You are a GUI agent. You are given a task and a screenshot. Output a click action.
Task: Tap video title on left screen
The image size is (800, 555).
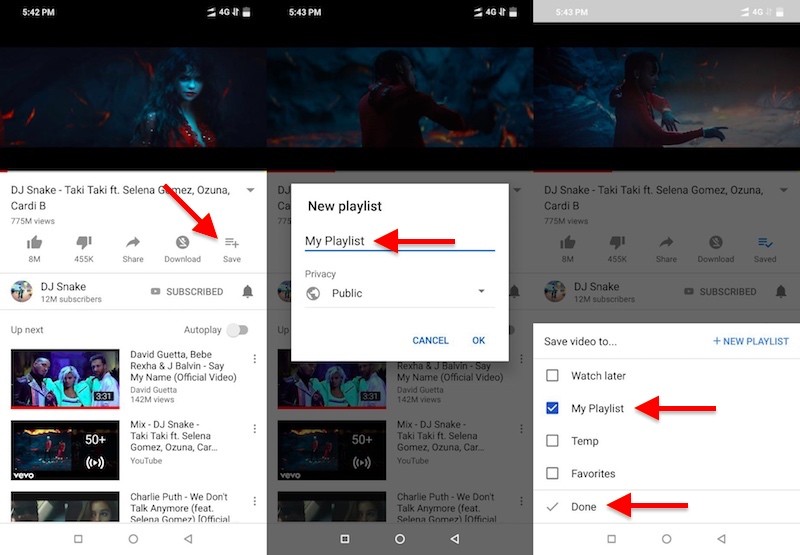[x=120, y=197]
